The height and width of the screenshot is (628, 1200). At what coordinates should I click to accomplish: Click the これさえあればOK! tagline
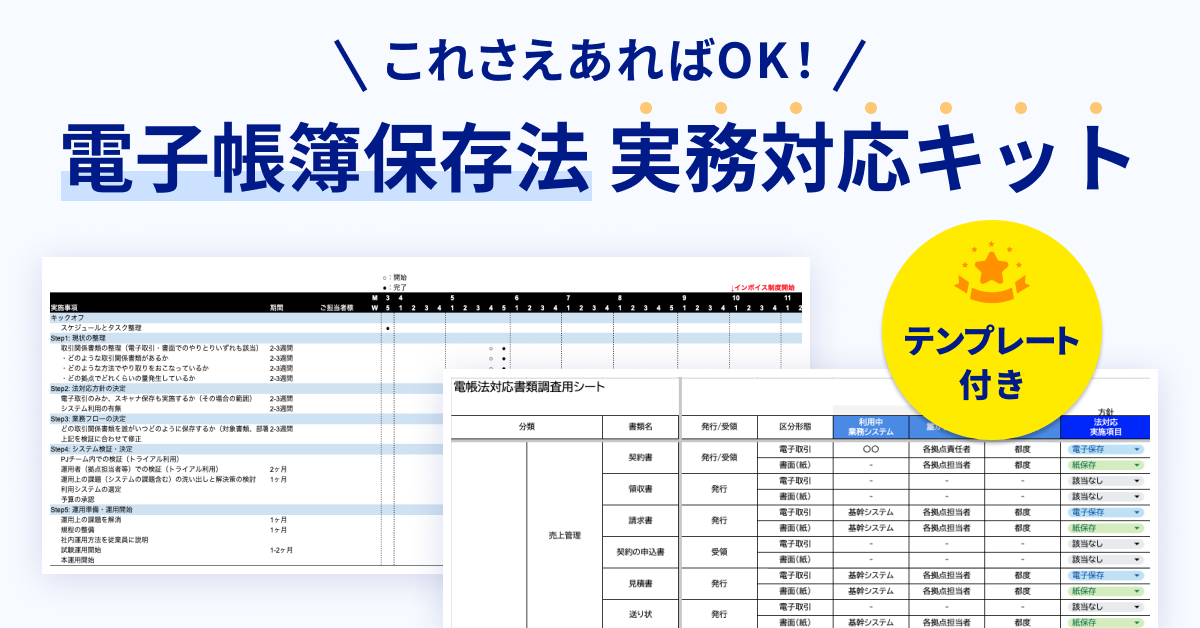click(599, 62)
